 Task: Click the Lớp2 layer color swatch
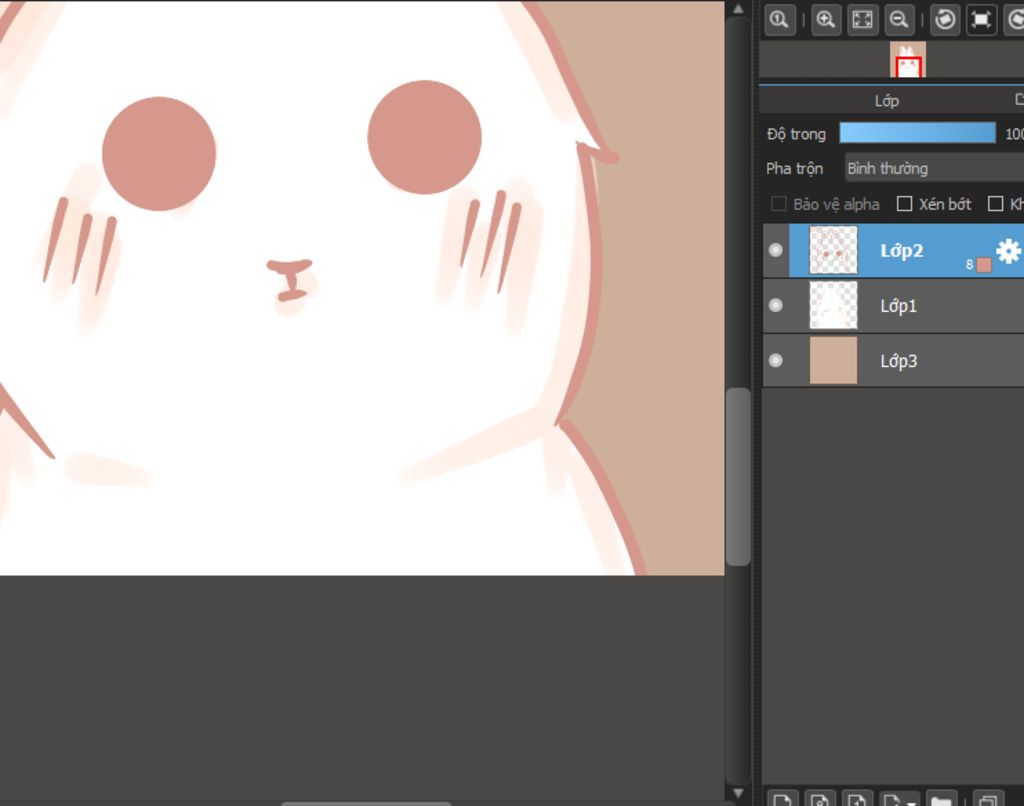click(984, 265)
